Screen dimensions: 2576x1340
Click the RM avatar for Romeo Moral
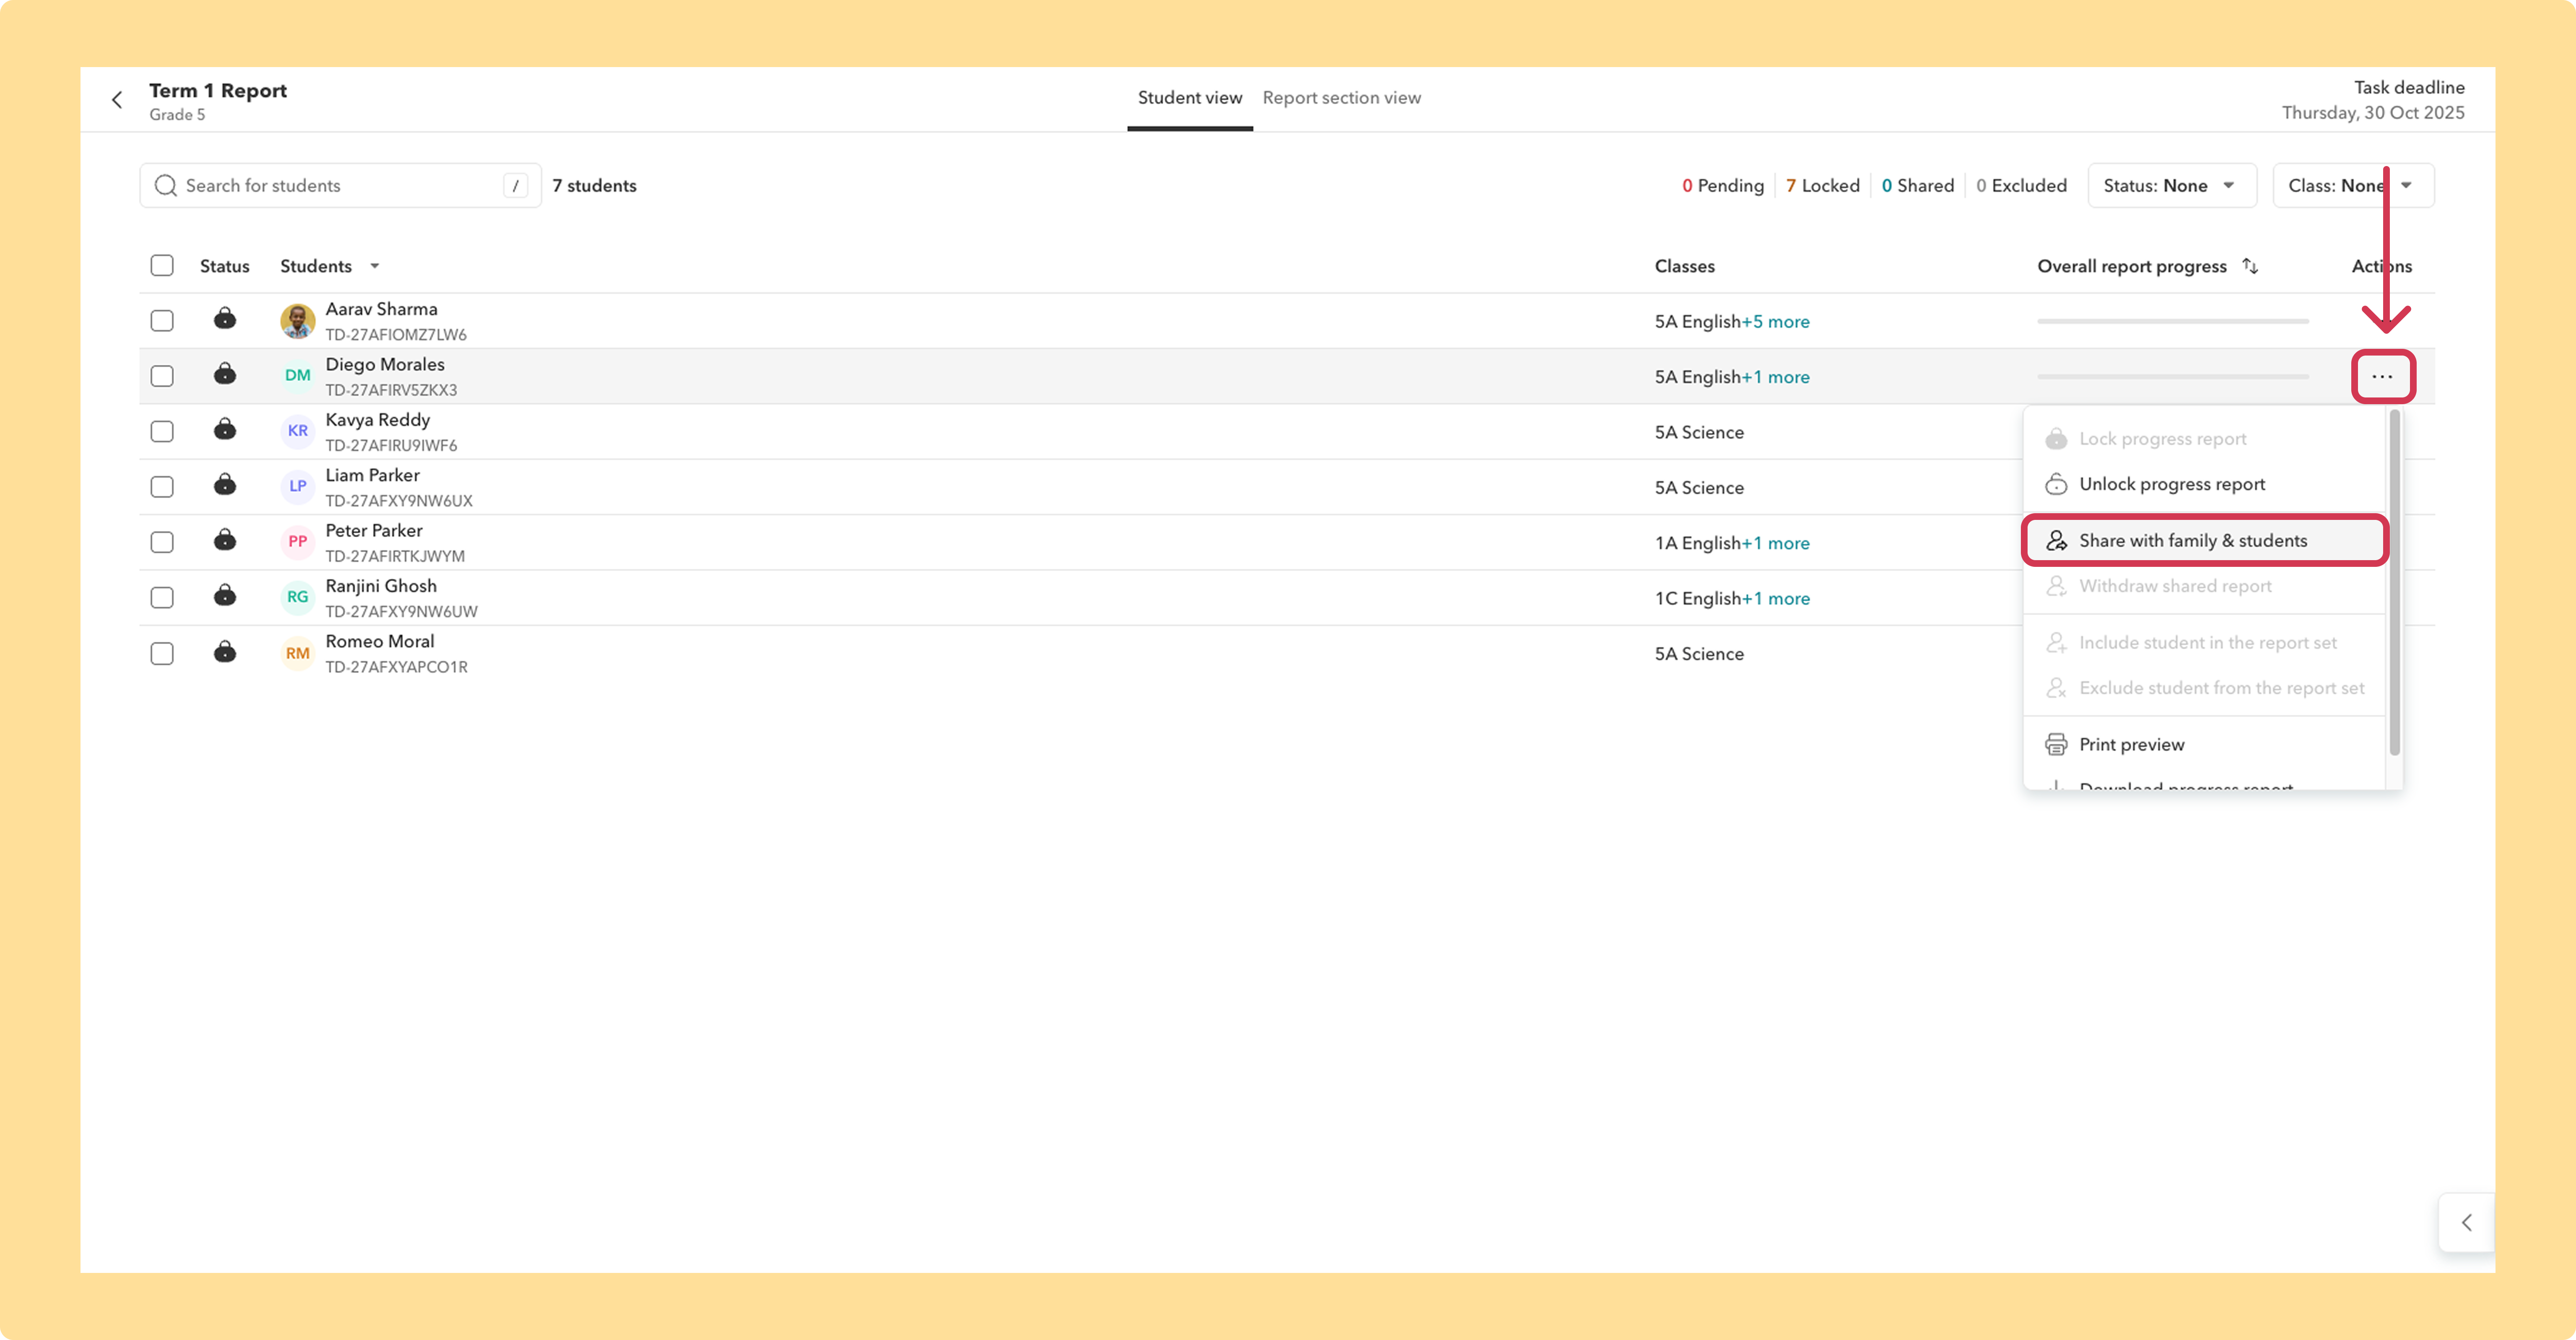[298, 653]
